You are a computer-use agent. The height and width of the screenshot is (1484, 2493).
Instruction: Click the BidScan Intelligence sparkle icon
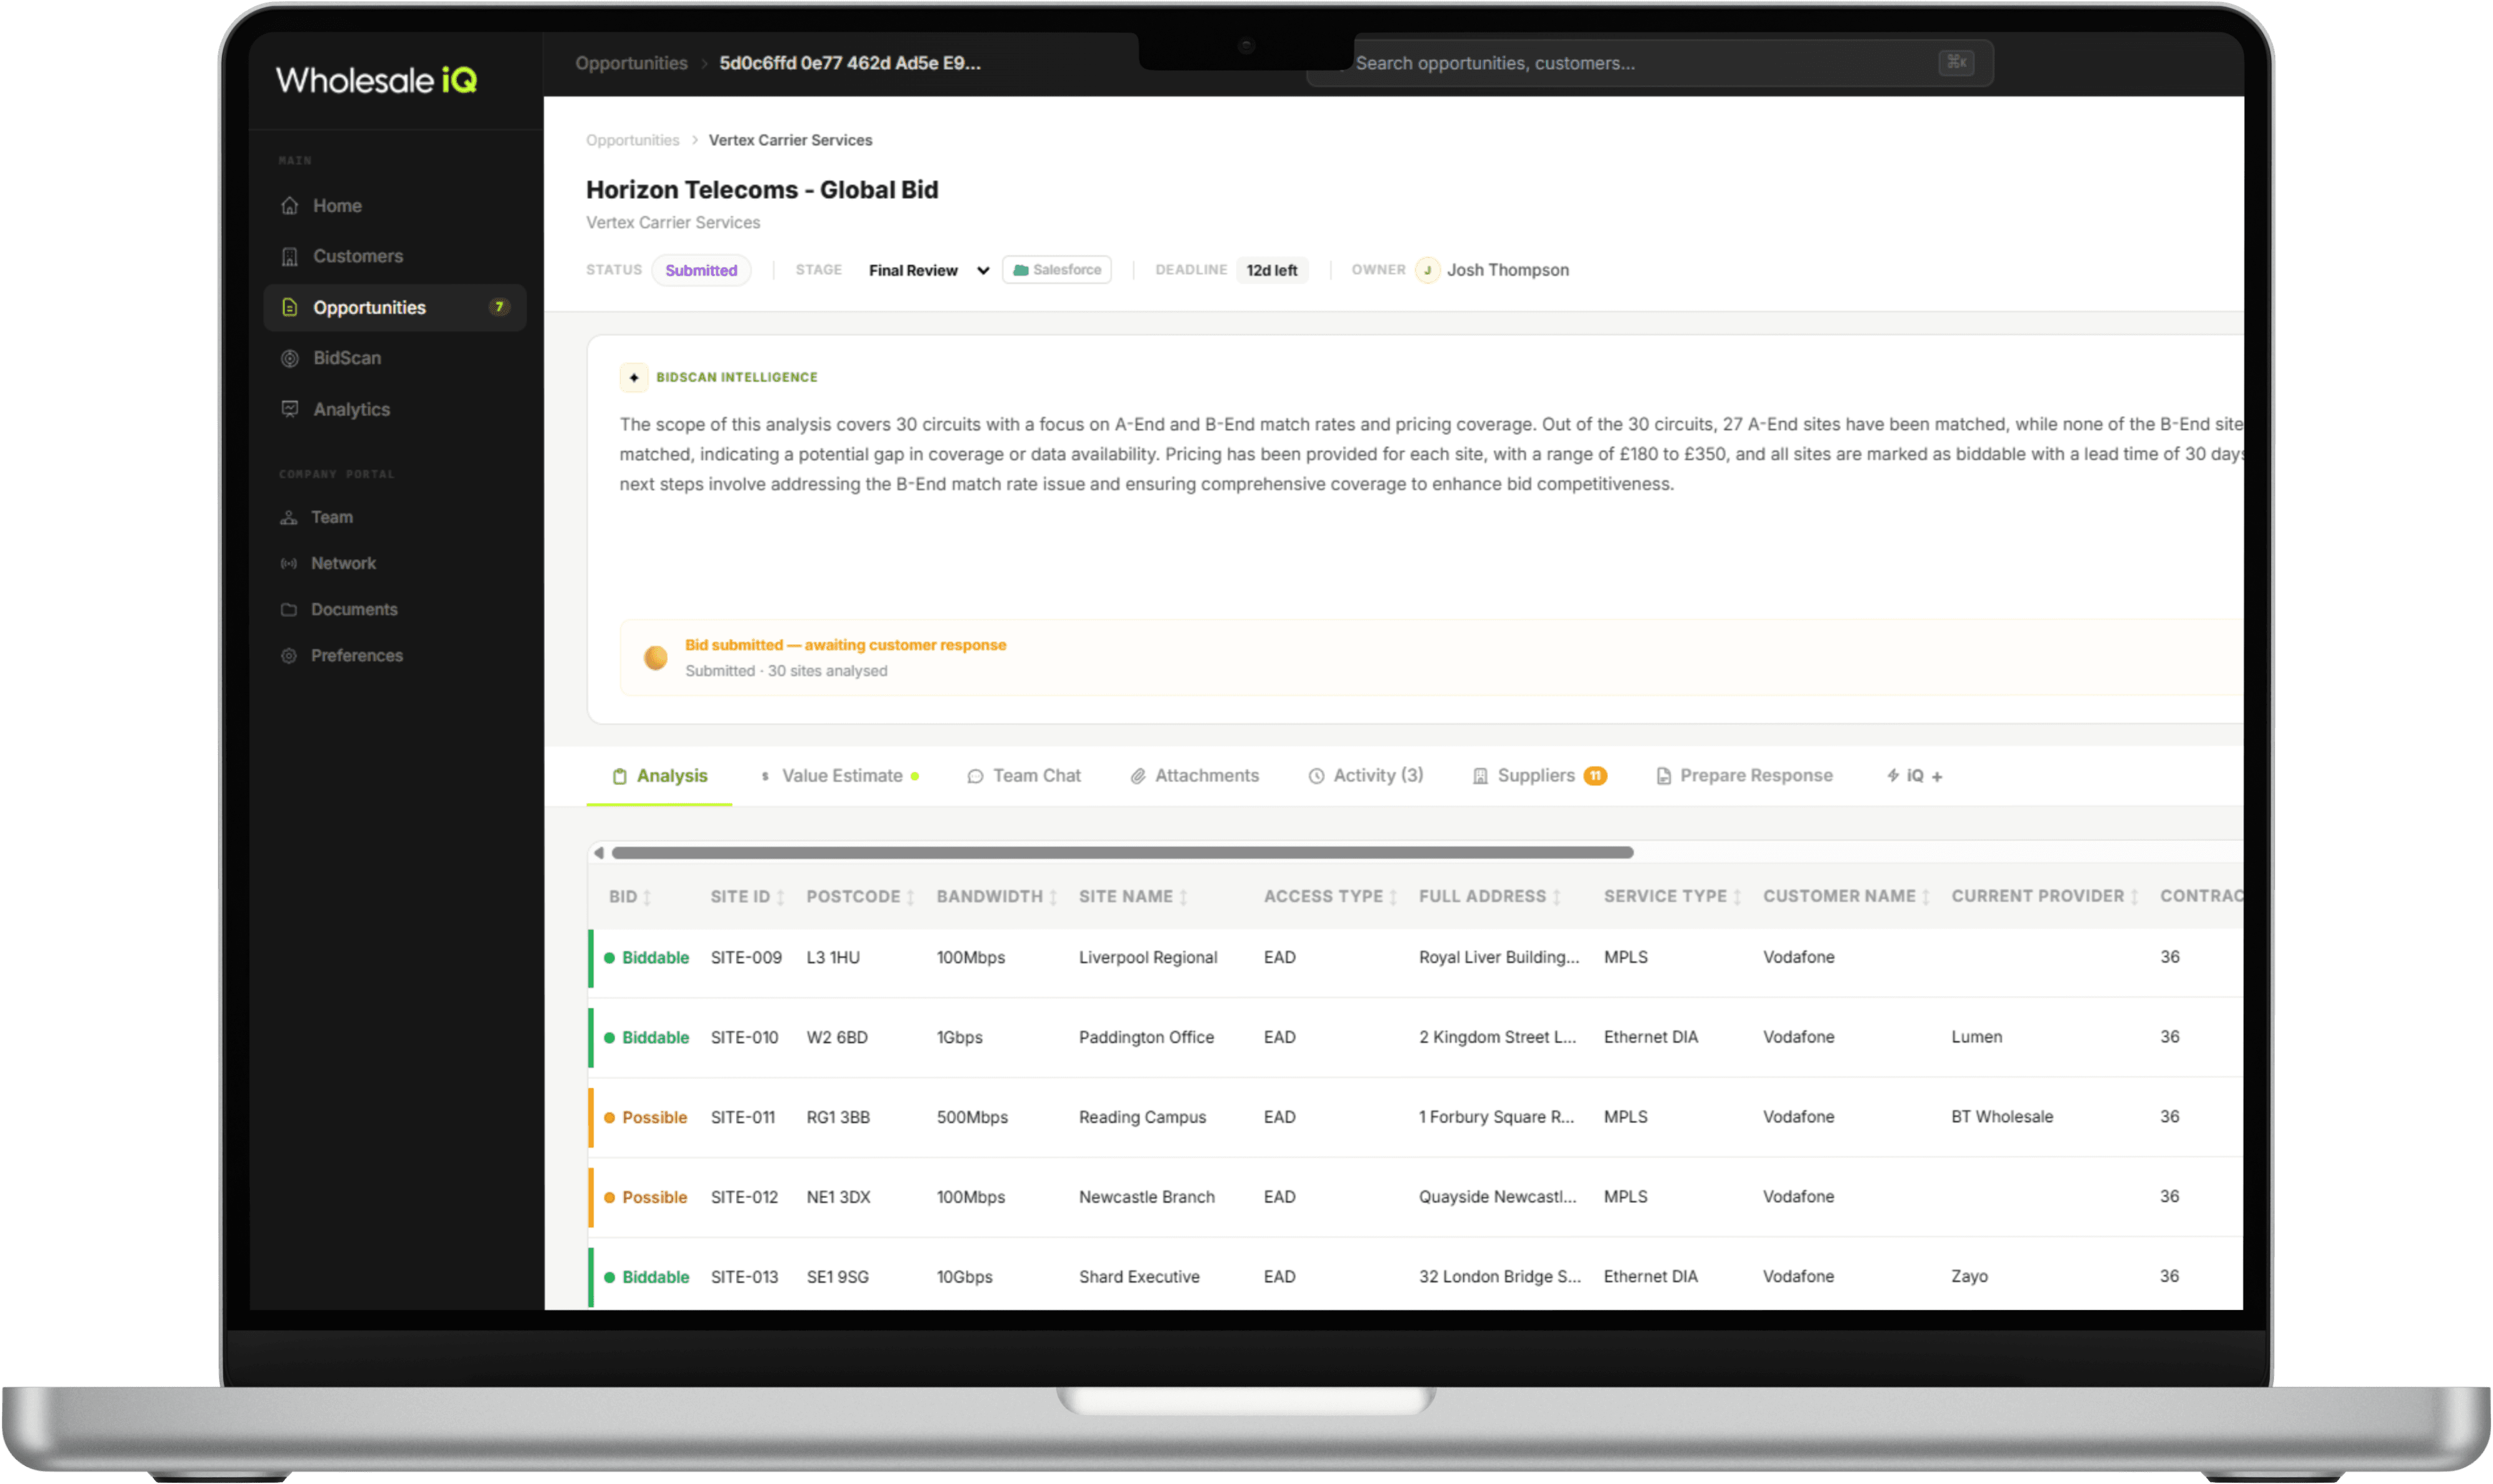tap(634, 377)
